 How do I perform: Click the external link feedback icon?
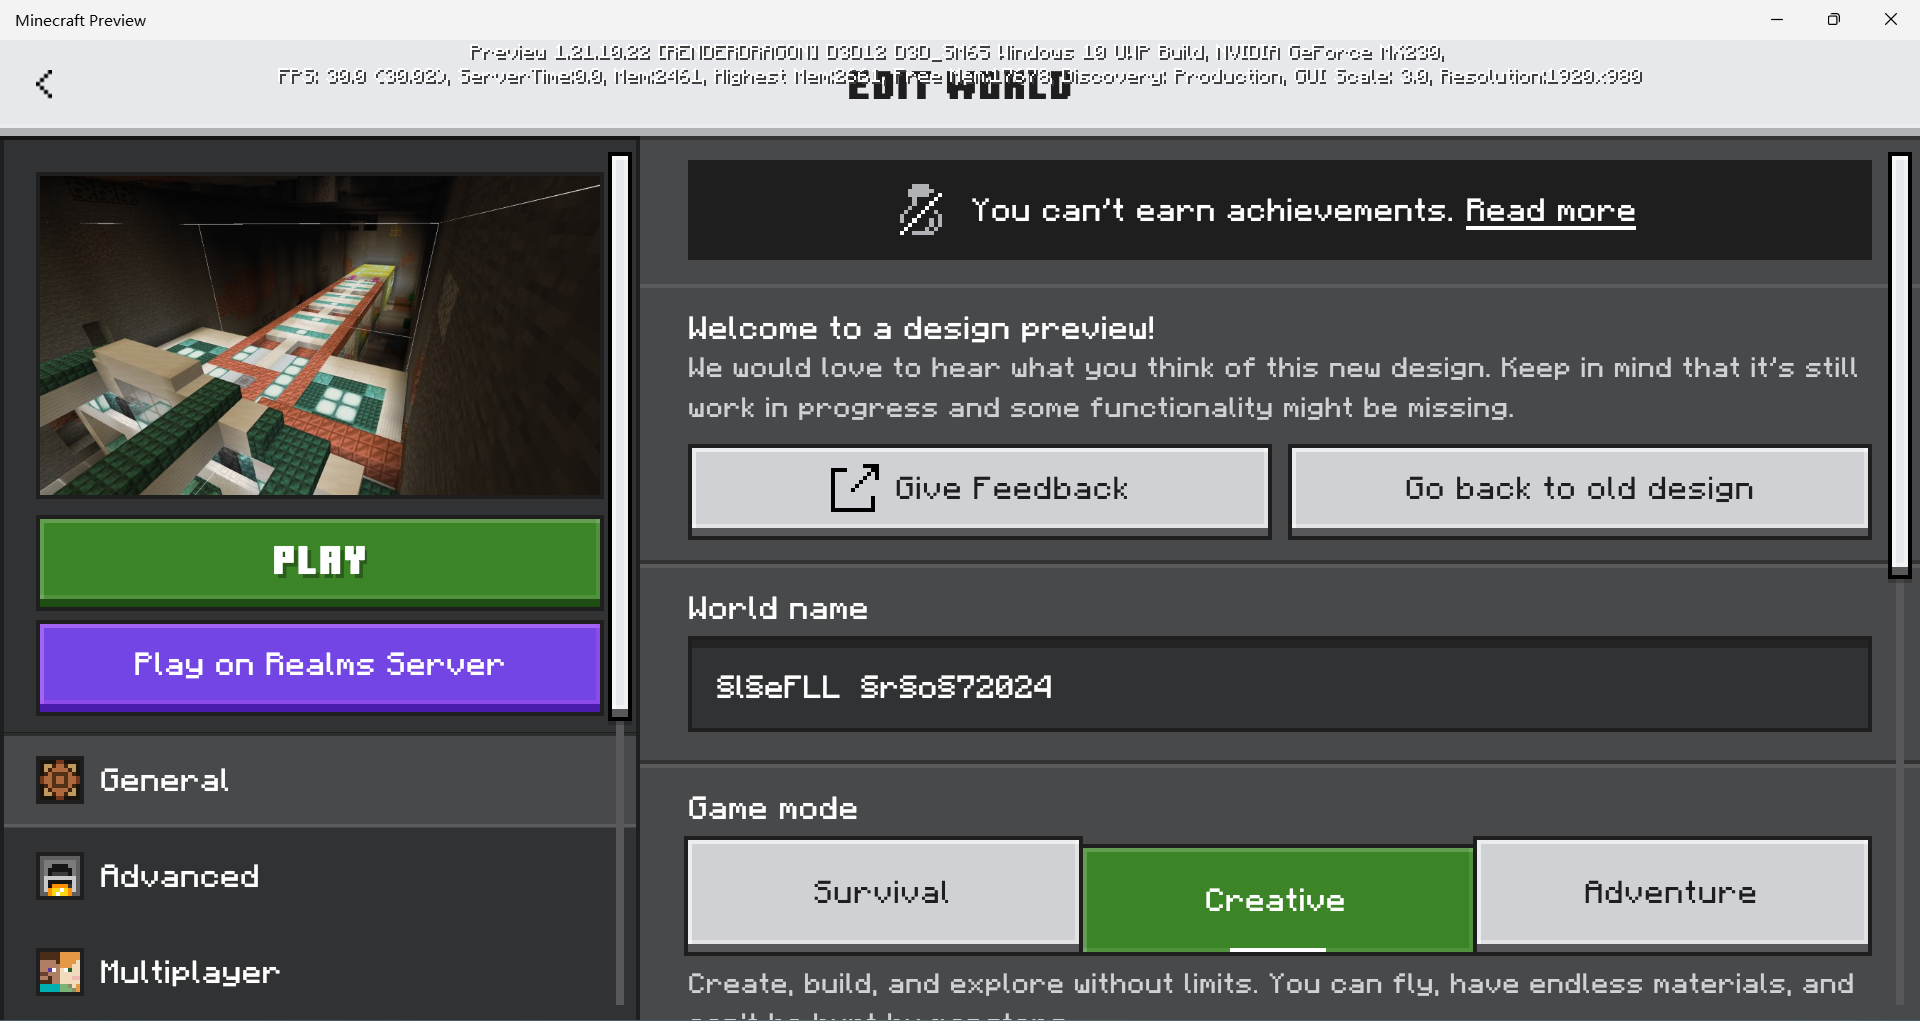[x=854, y=488]
